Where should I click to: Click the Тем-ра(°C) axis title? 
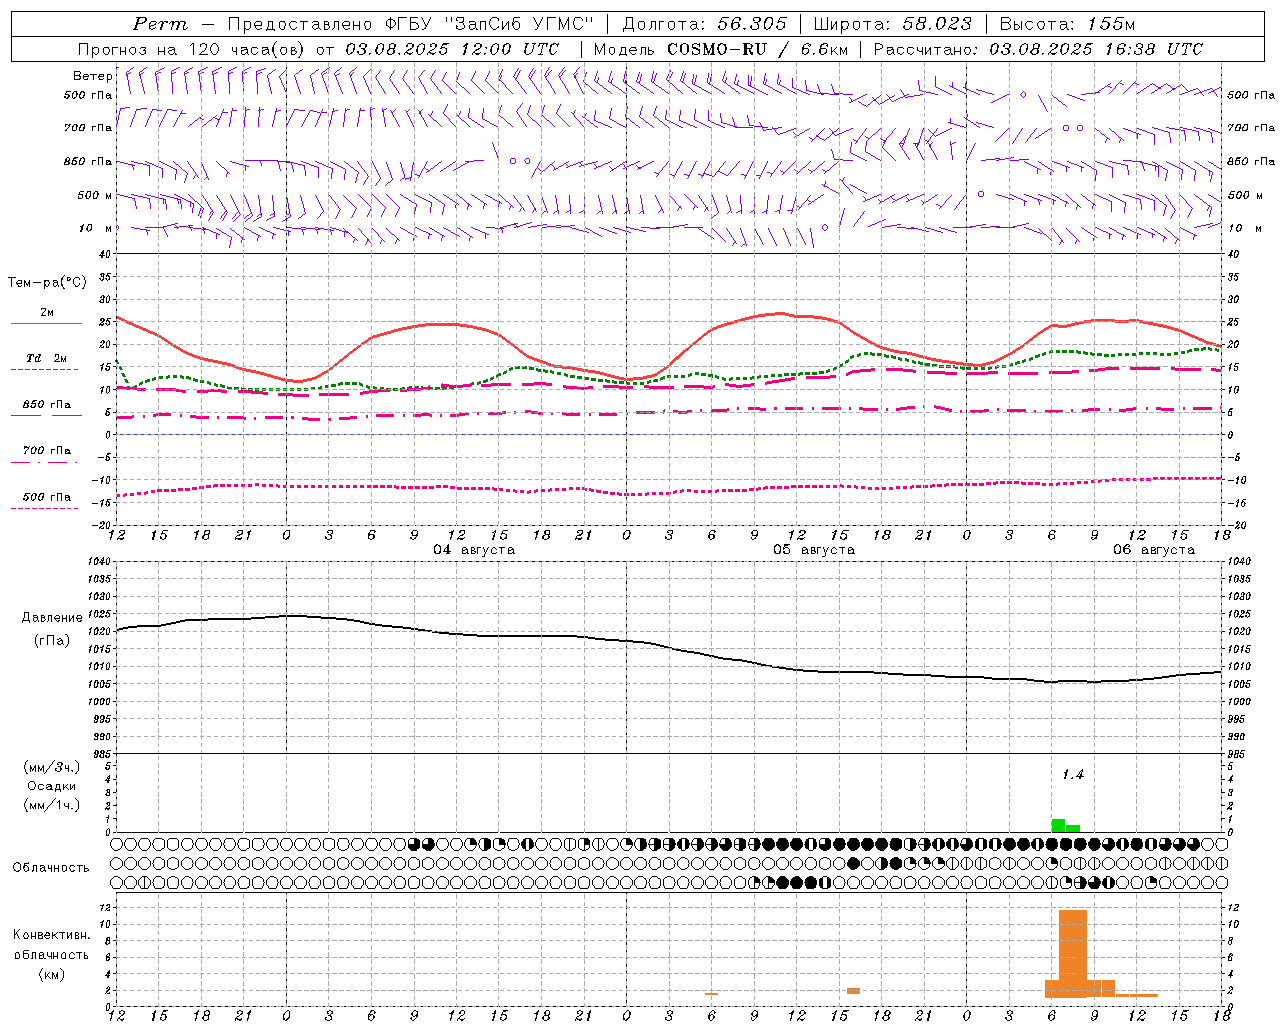click(47, 283)
